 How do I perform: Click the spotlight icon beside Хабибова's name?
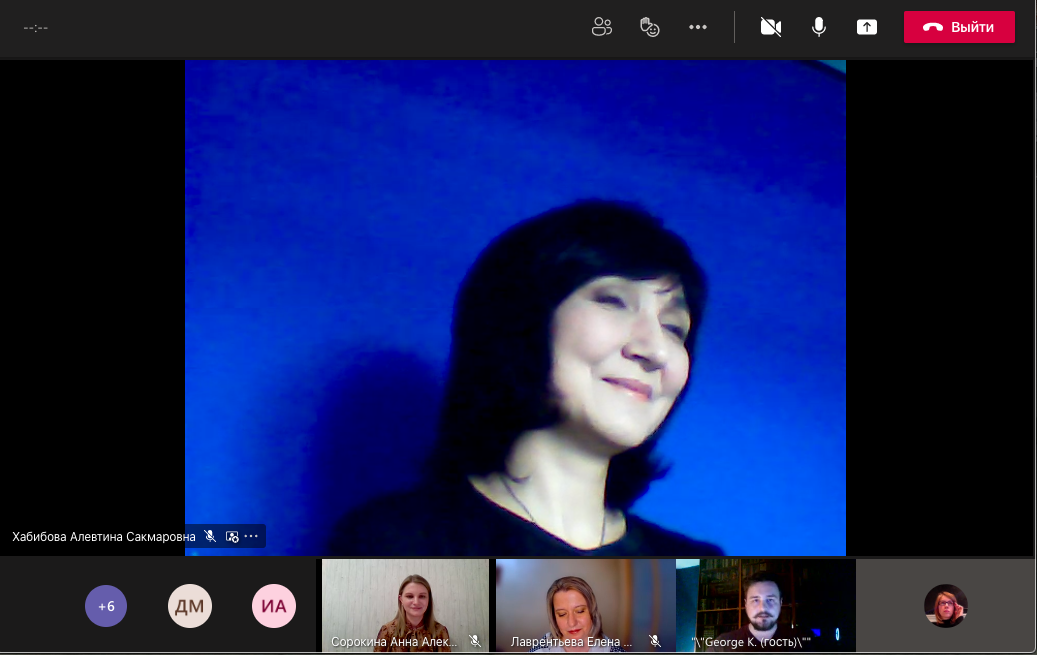232,537
